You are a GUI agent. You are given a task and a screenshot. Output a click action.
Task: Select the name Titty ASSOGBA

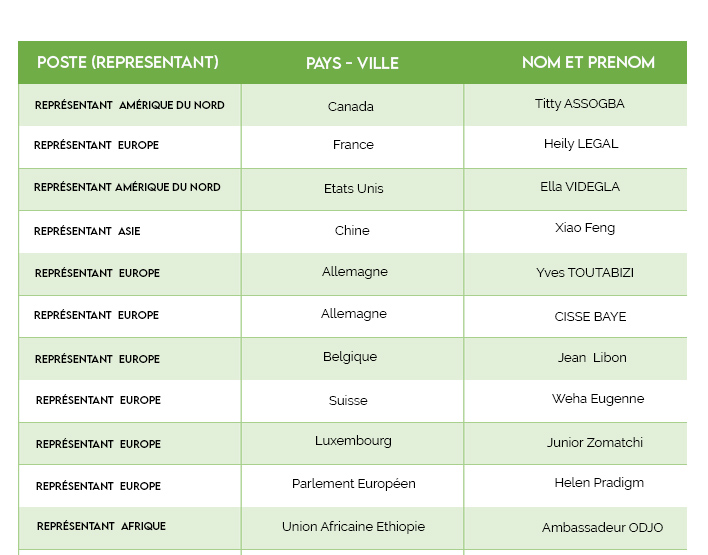click(x=580, y=104)
